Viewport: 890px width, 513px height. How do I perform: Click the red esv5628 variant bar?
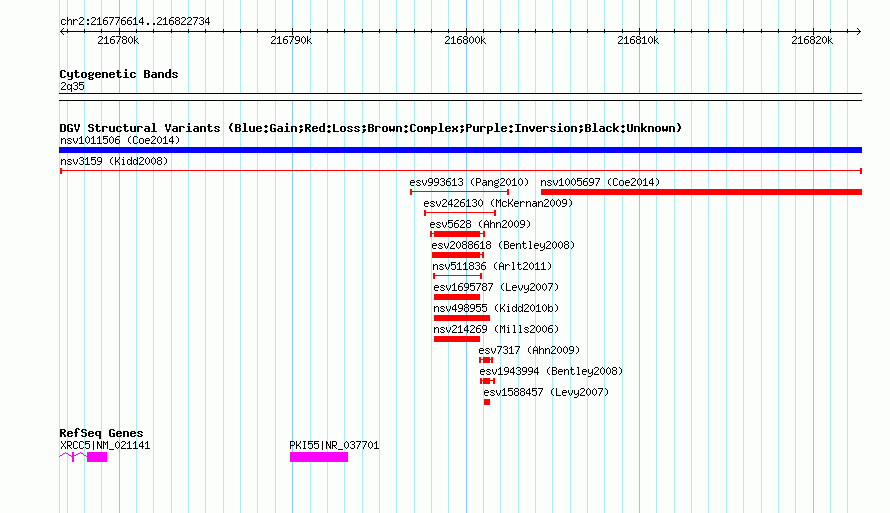click(457, 234)
